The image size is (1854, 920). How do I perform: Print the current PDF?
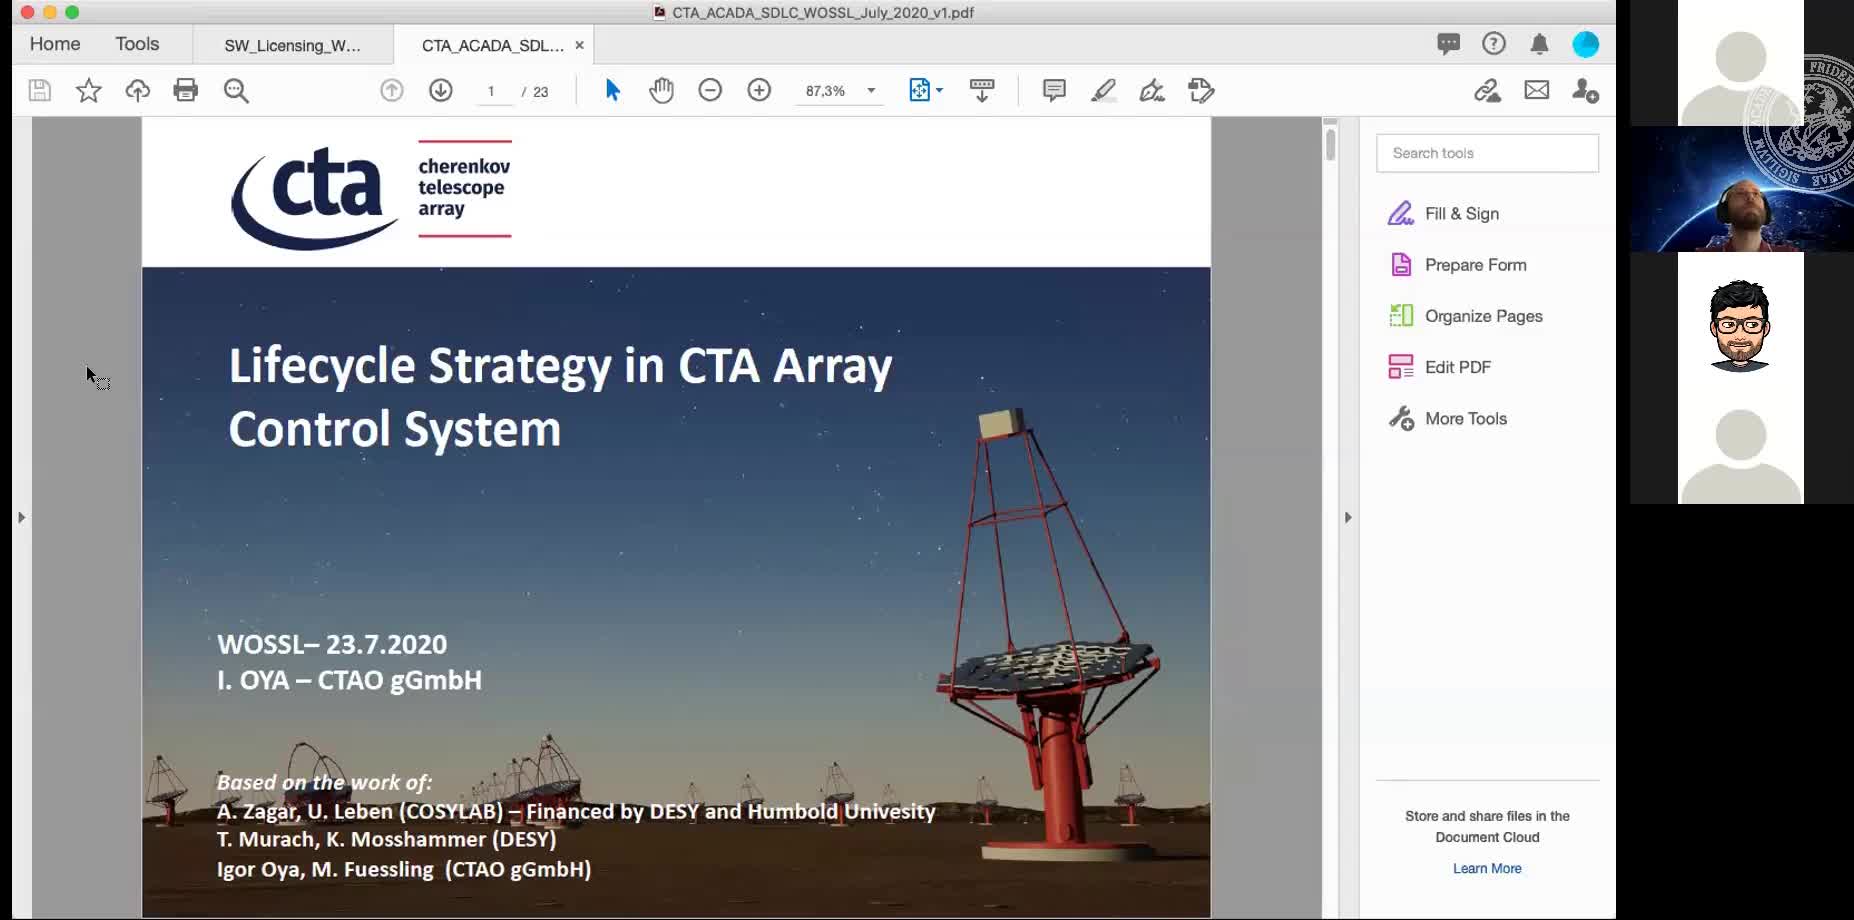(186, 90)
